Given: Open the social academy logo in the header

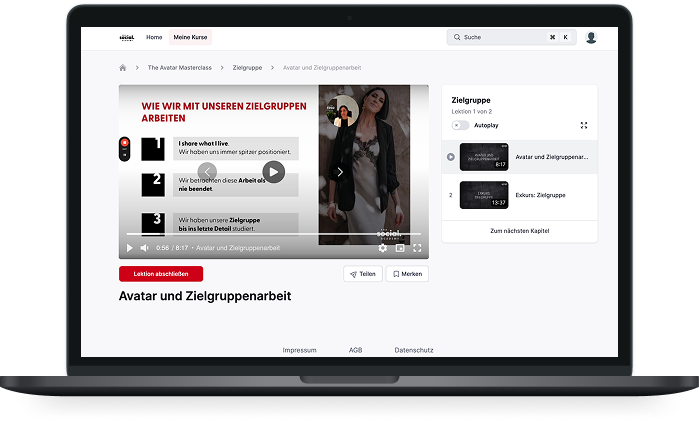Looking at the screenshot, I should [127, 37].
